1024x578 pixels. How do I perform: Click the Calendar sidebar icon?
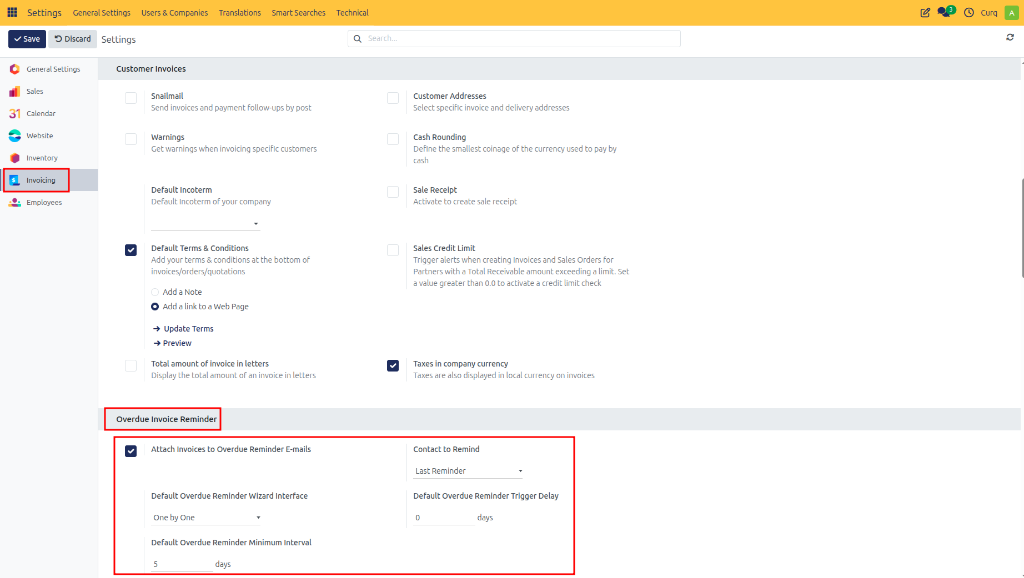pos(14,114)
